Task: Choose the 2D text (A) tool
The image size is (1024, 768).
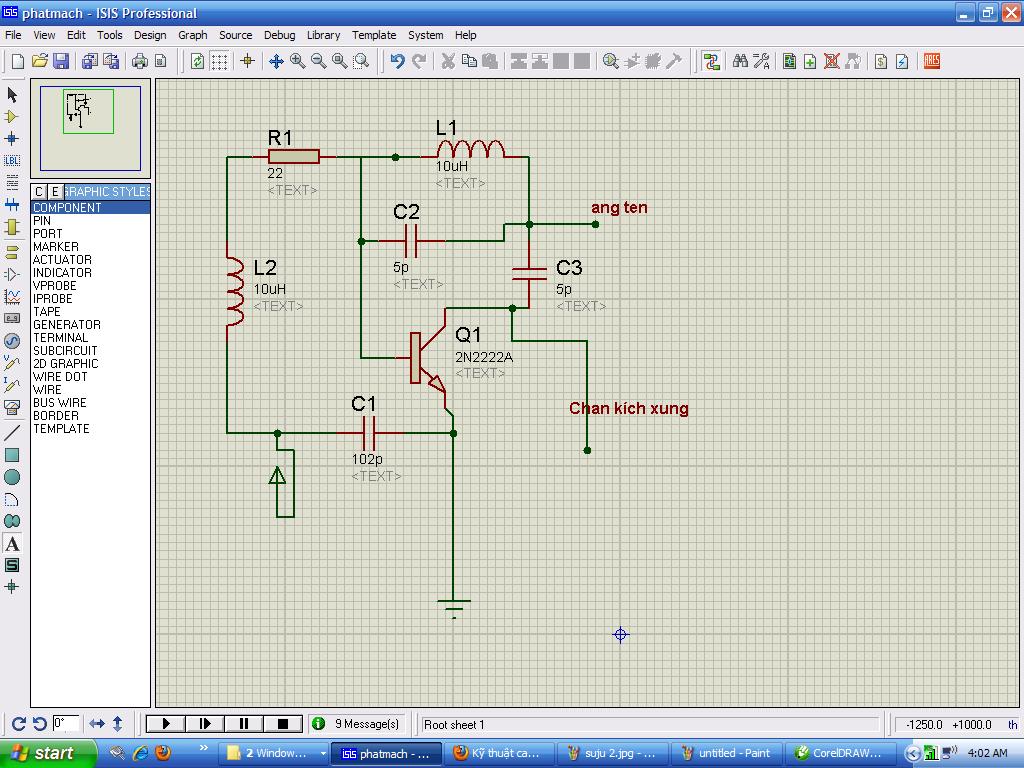Action: click(12, 544)
